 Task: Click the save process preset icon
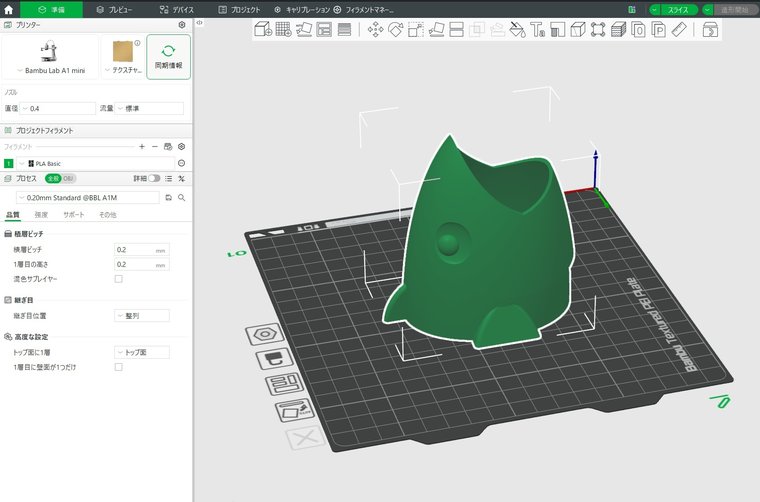tap(169, 198)
